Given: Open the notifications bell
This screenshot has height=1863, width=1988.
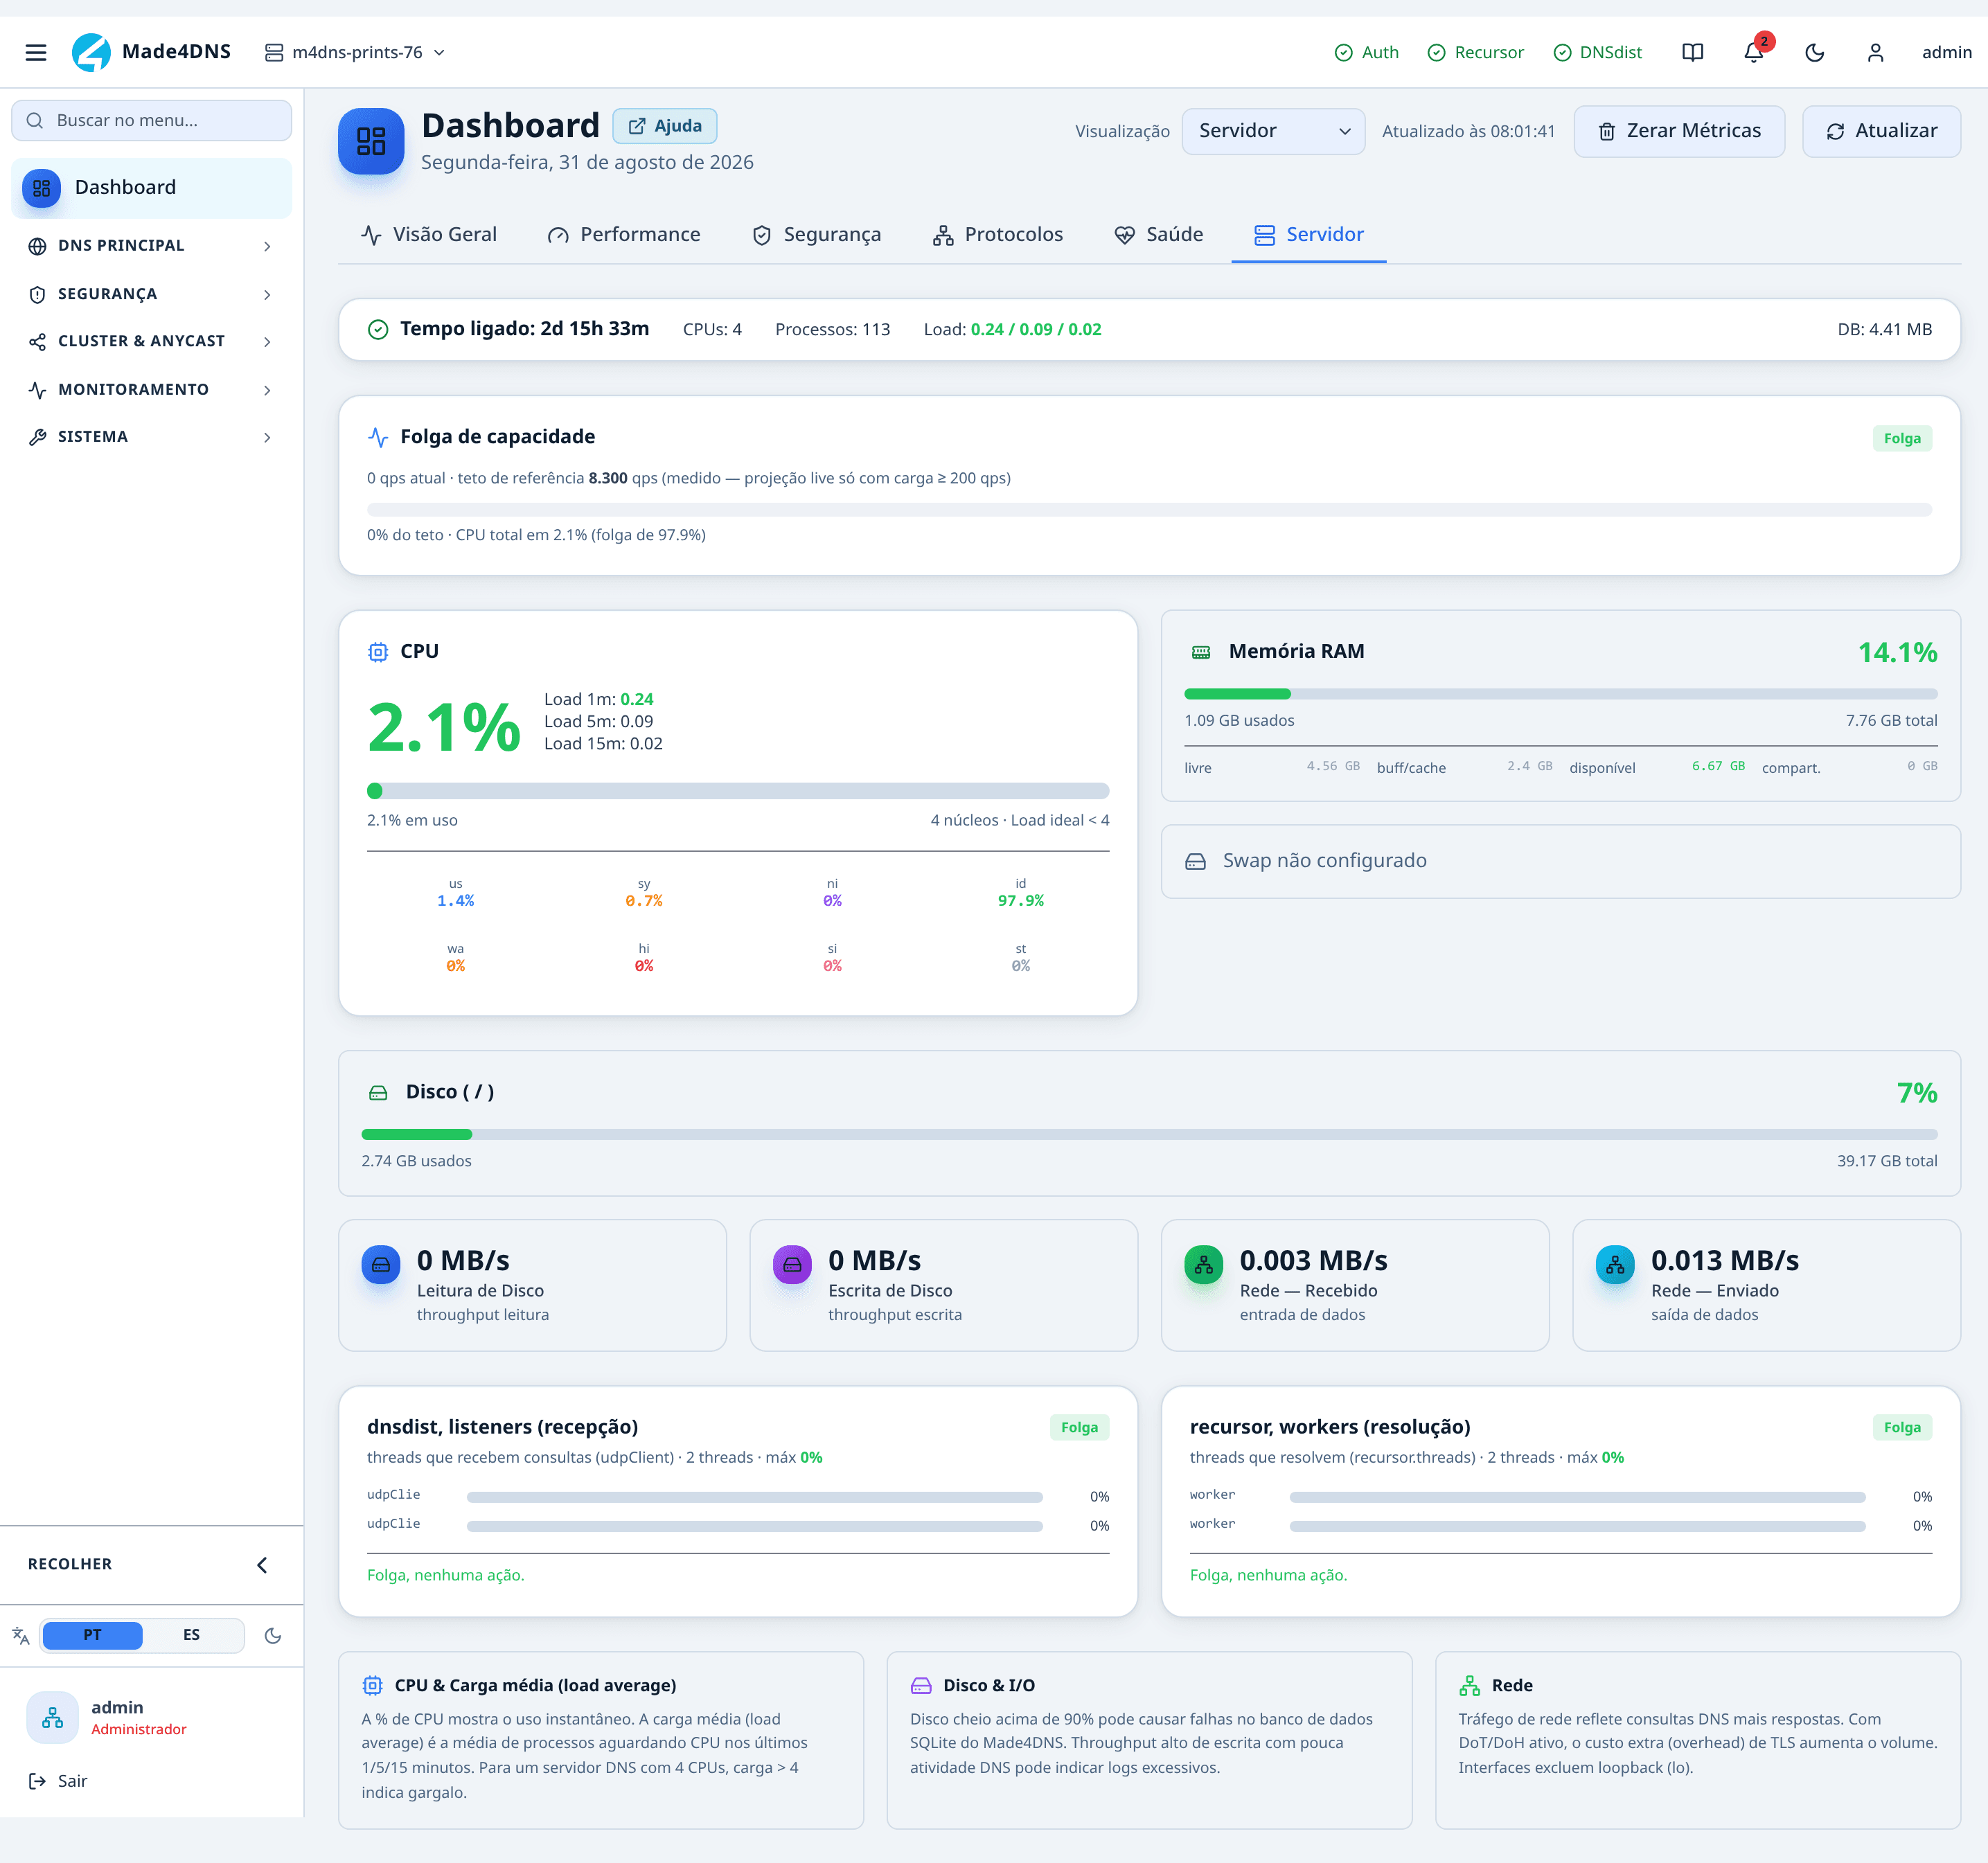Looking at the screenshot, I should coord(1754,52).
